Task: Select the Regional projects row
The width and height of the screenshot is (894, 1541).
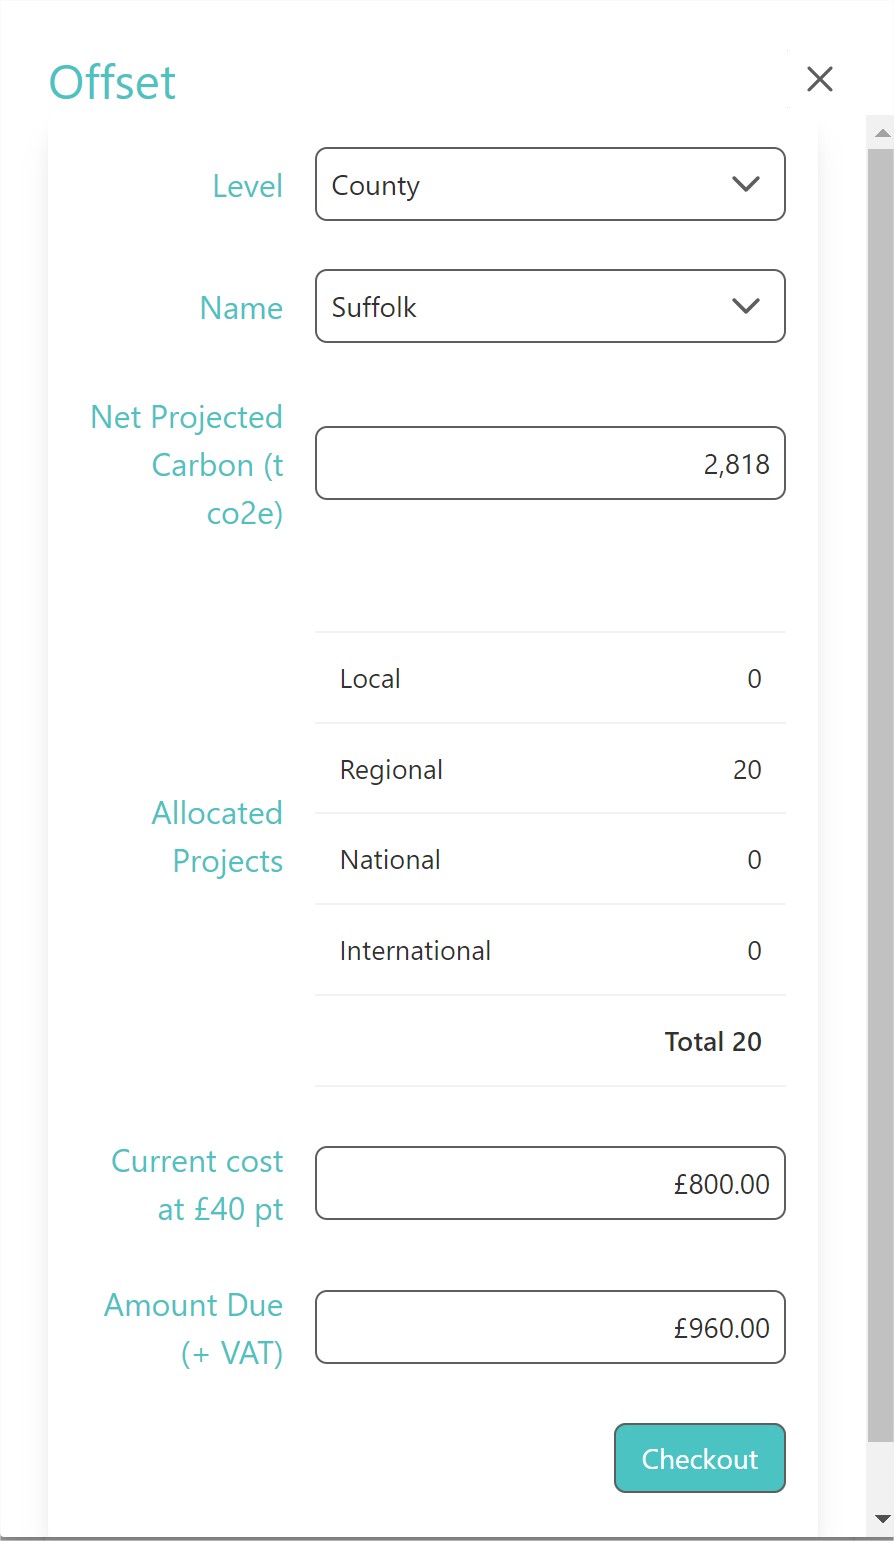Action: (x=550, y=769)
